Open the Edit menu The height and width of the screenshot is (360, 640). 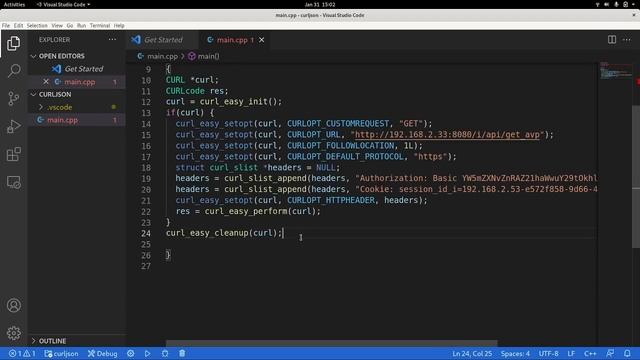coord(18,25)
